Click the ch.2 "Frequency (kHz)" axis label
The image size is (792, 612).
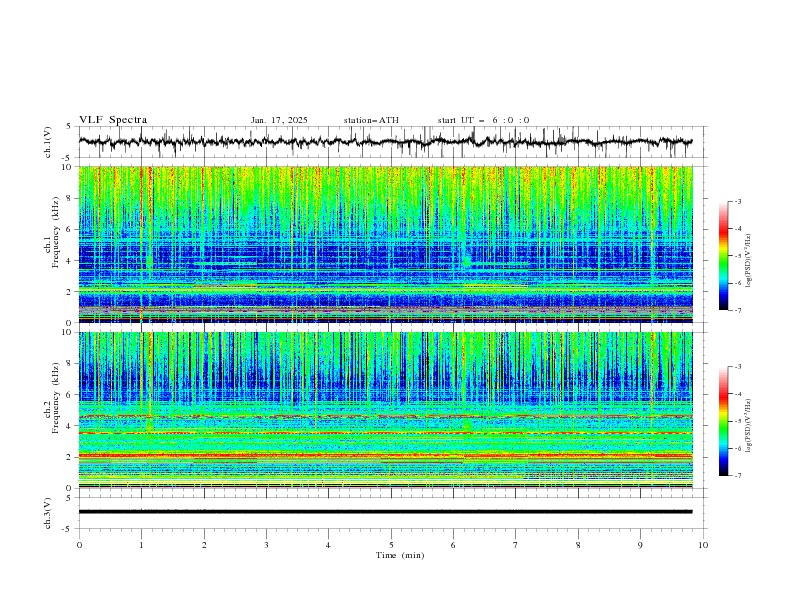(x=56, y=398)
